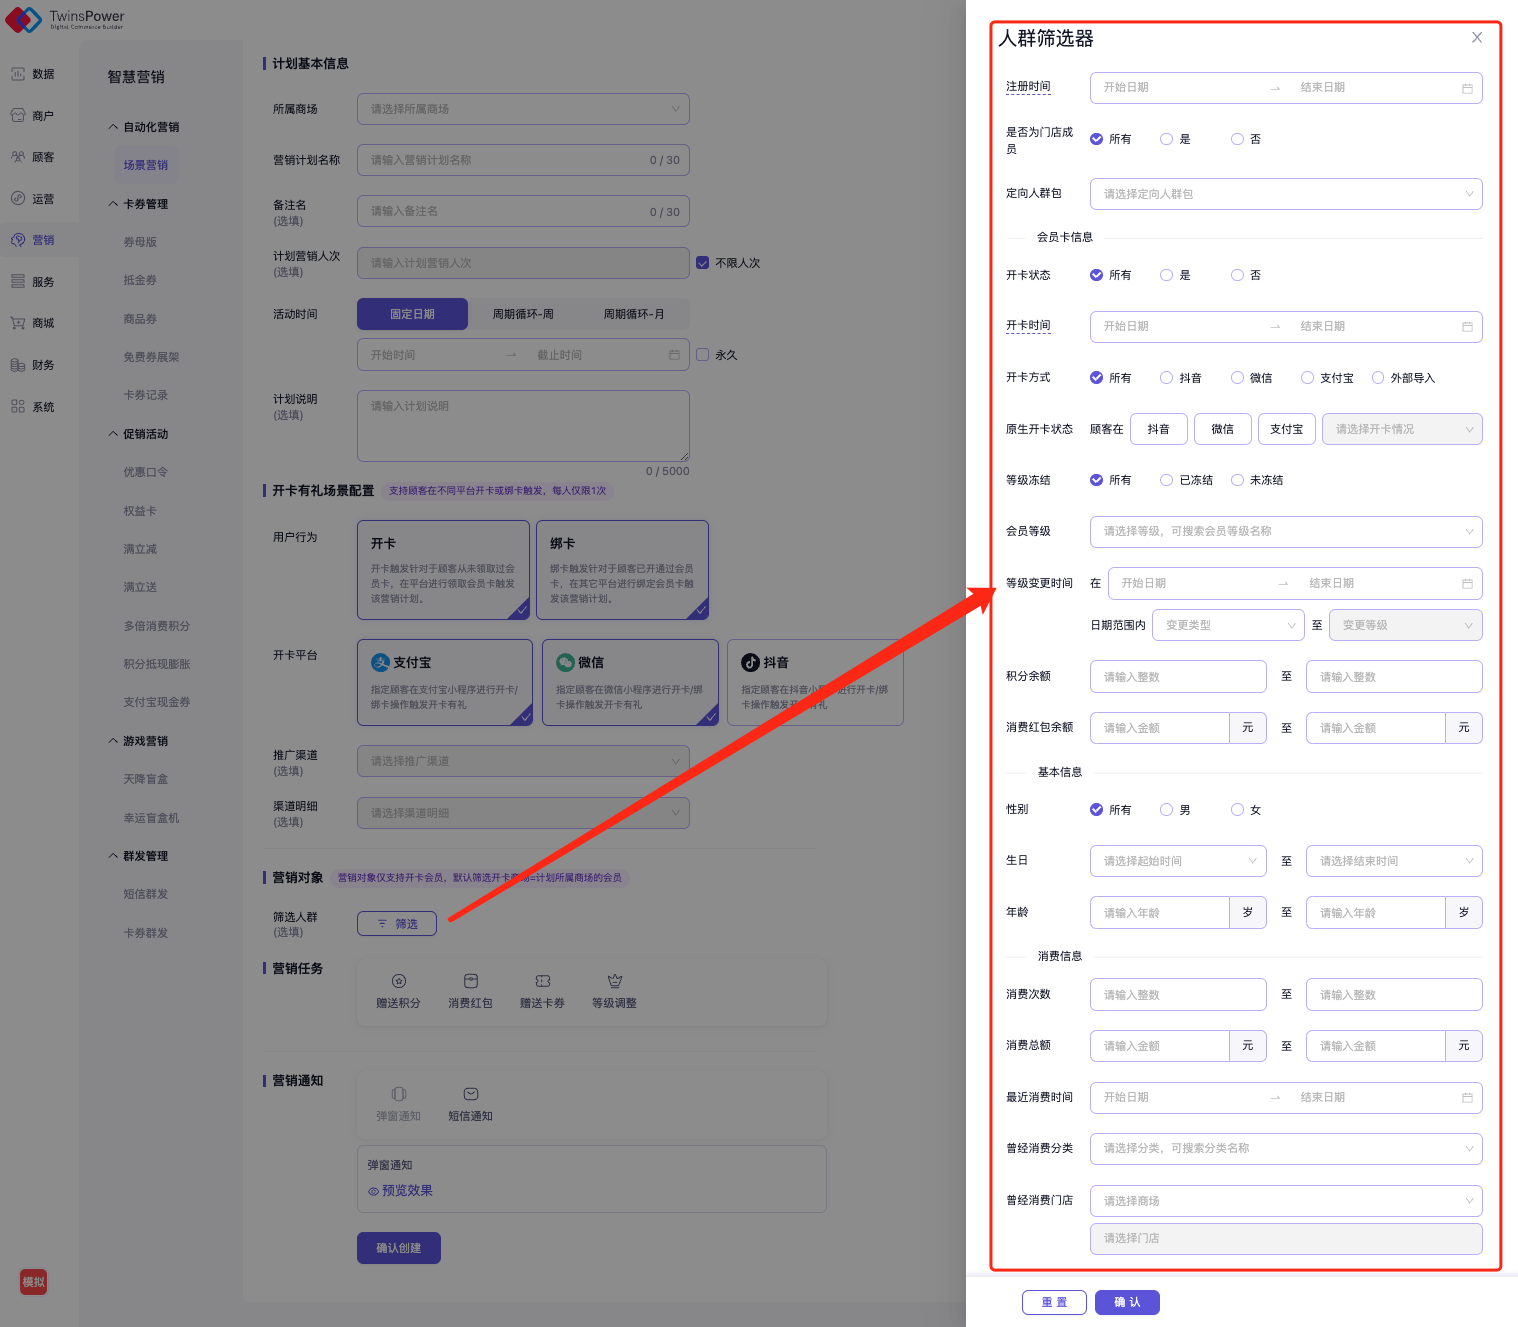Click the 积分余额 minimum input field
The width and height of the screenshot is (1518, 1327).
point(1177,677)
